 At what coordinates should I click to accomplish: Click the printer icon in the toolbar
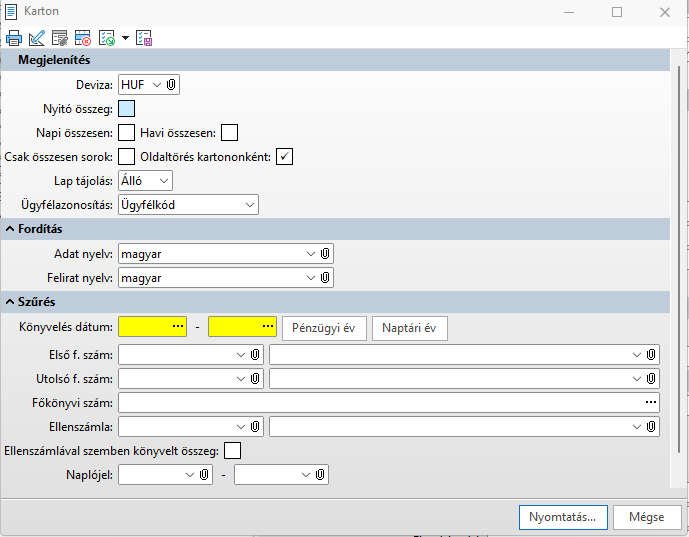pyautogui.click(x=14, y=38)
